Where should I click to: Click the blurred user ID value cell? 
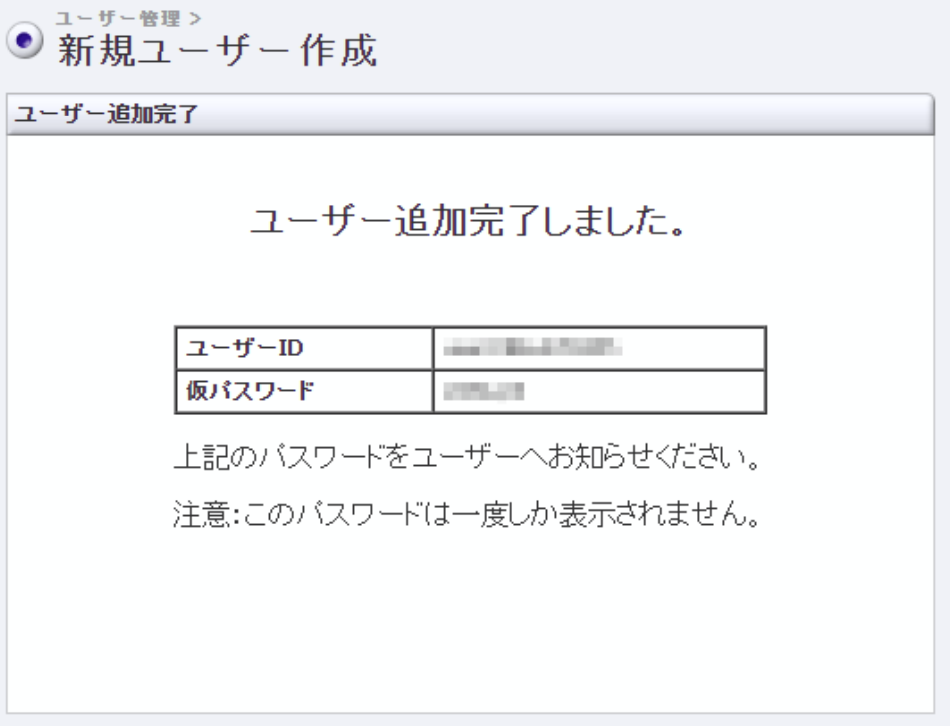[x=600, y=348]
